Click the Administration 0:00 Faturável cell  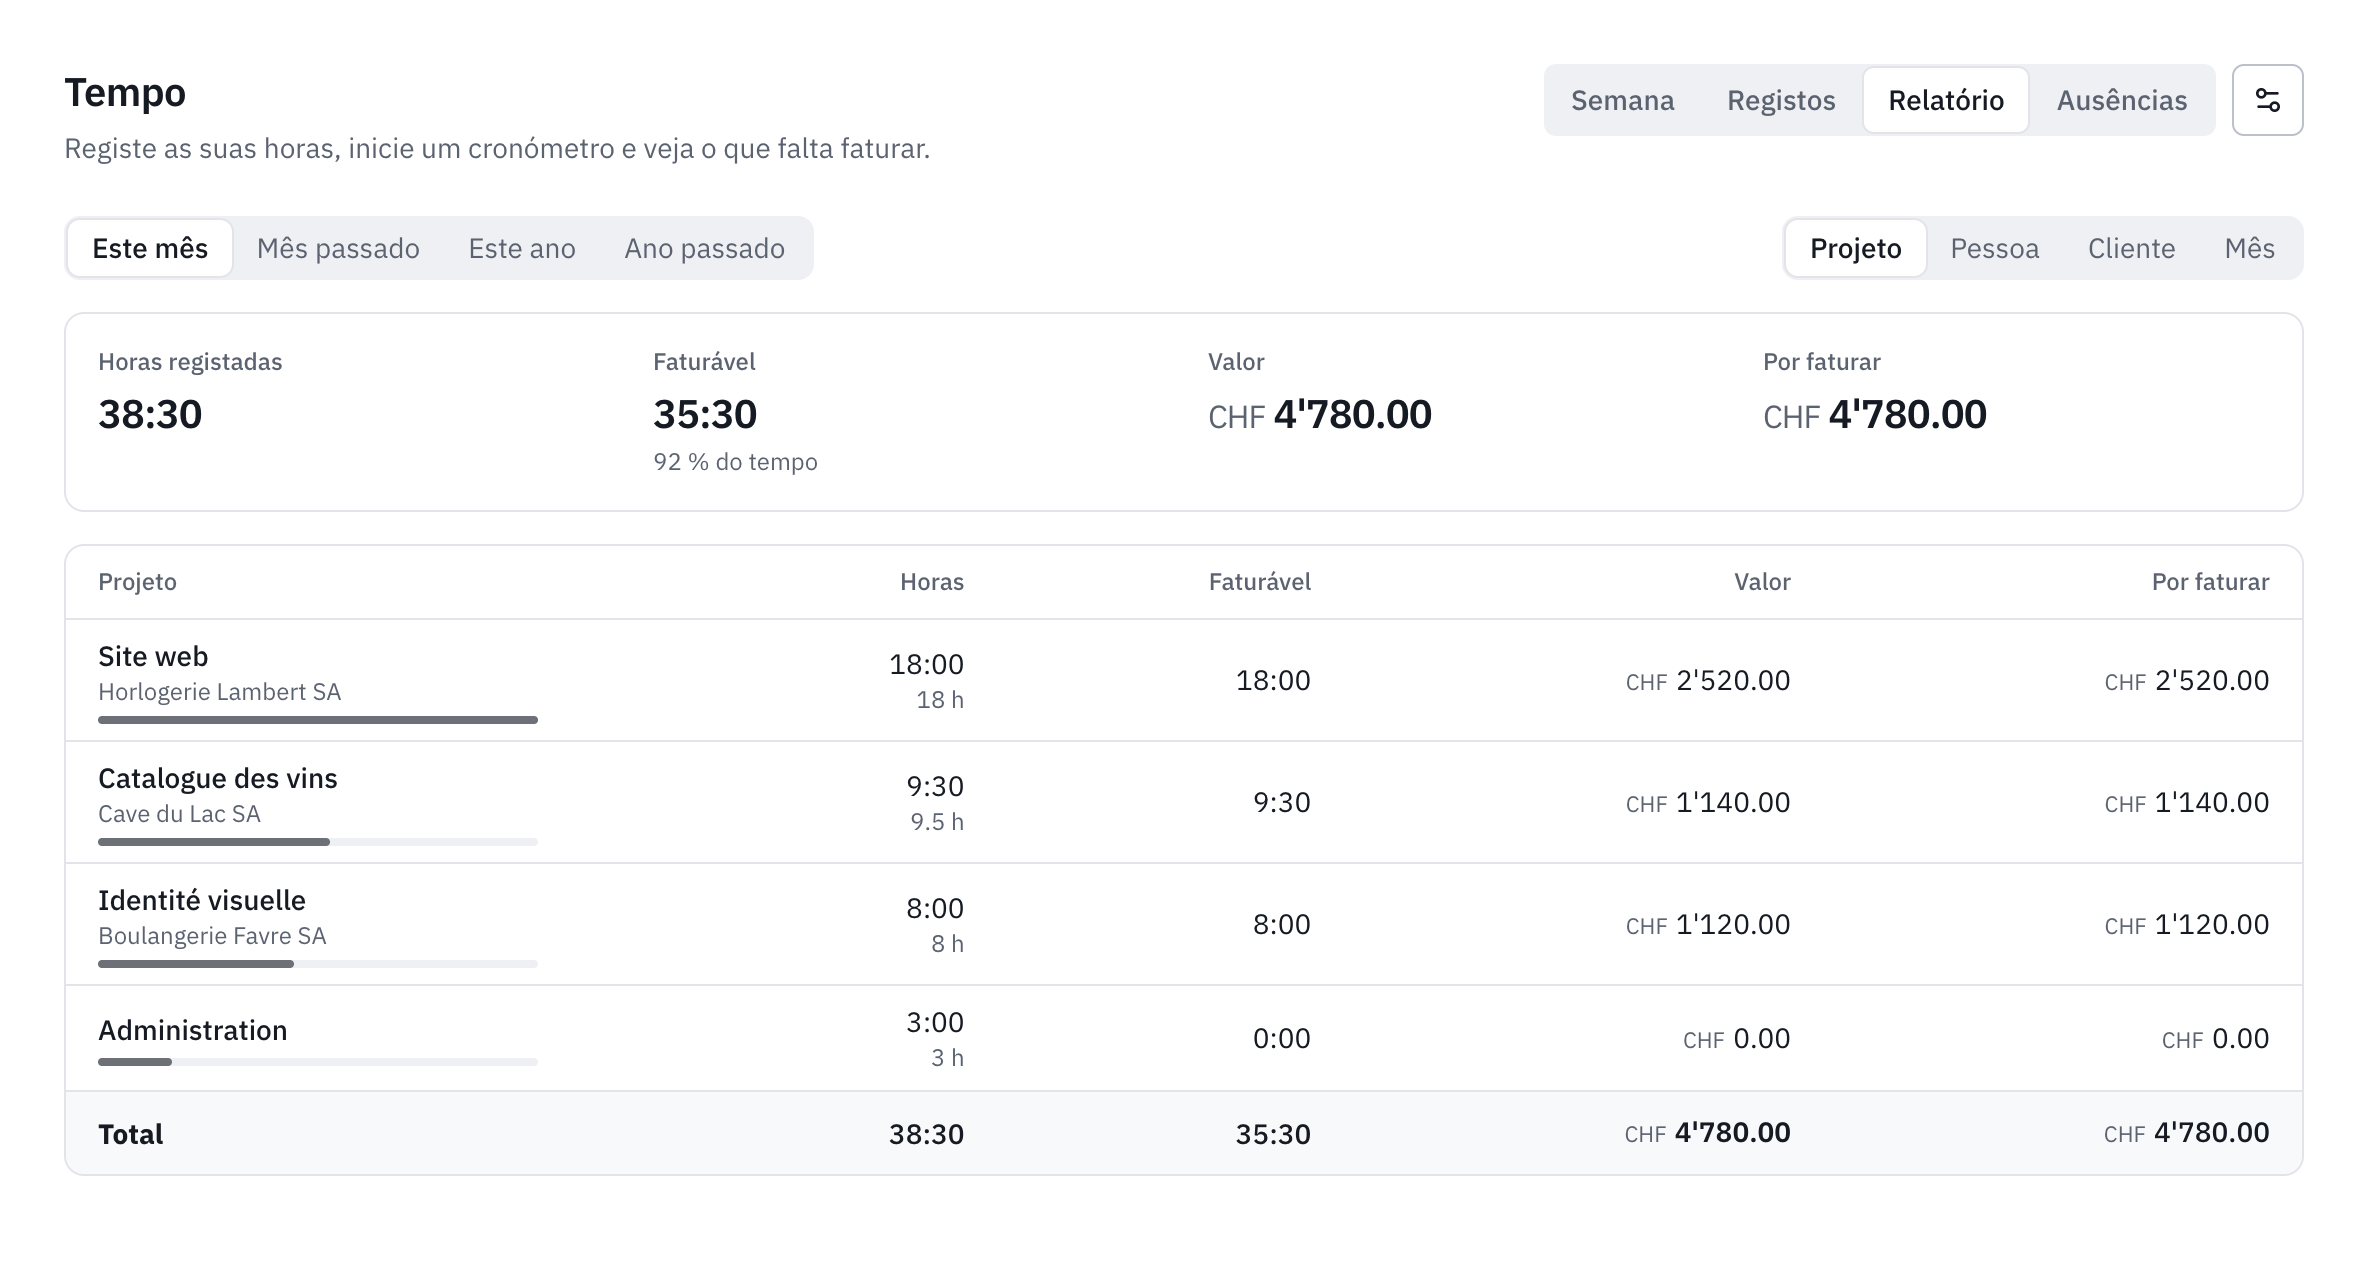tap(1281, 1038)
